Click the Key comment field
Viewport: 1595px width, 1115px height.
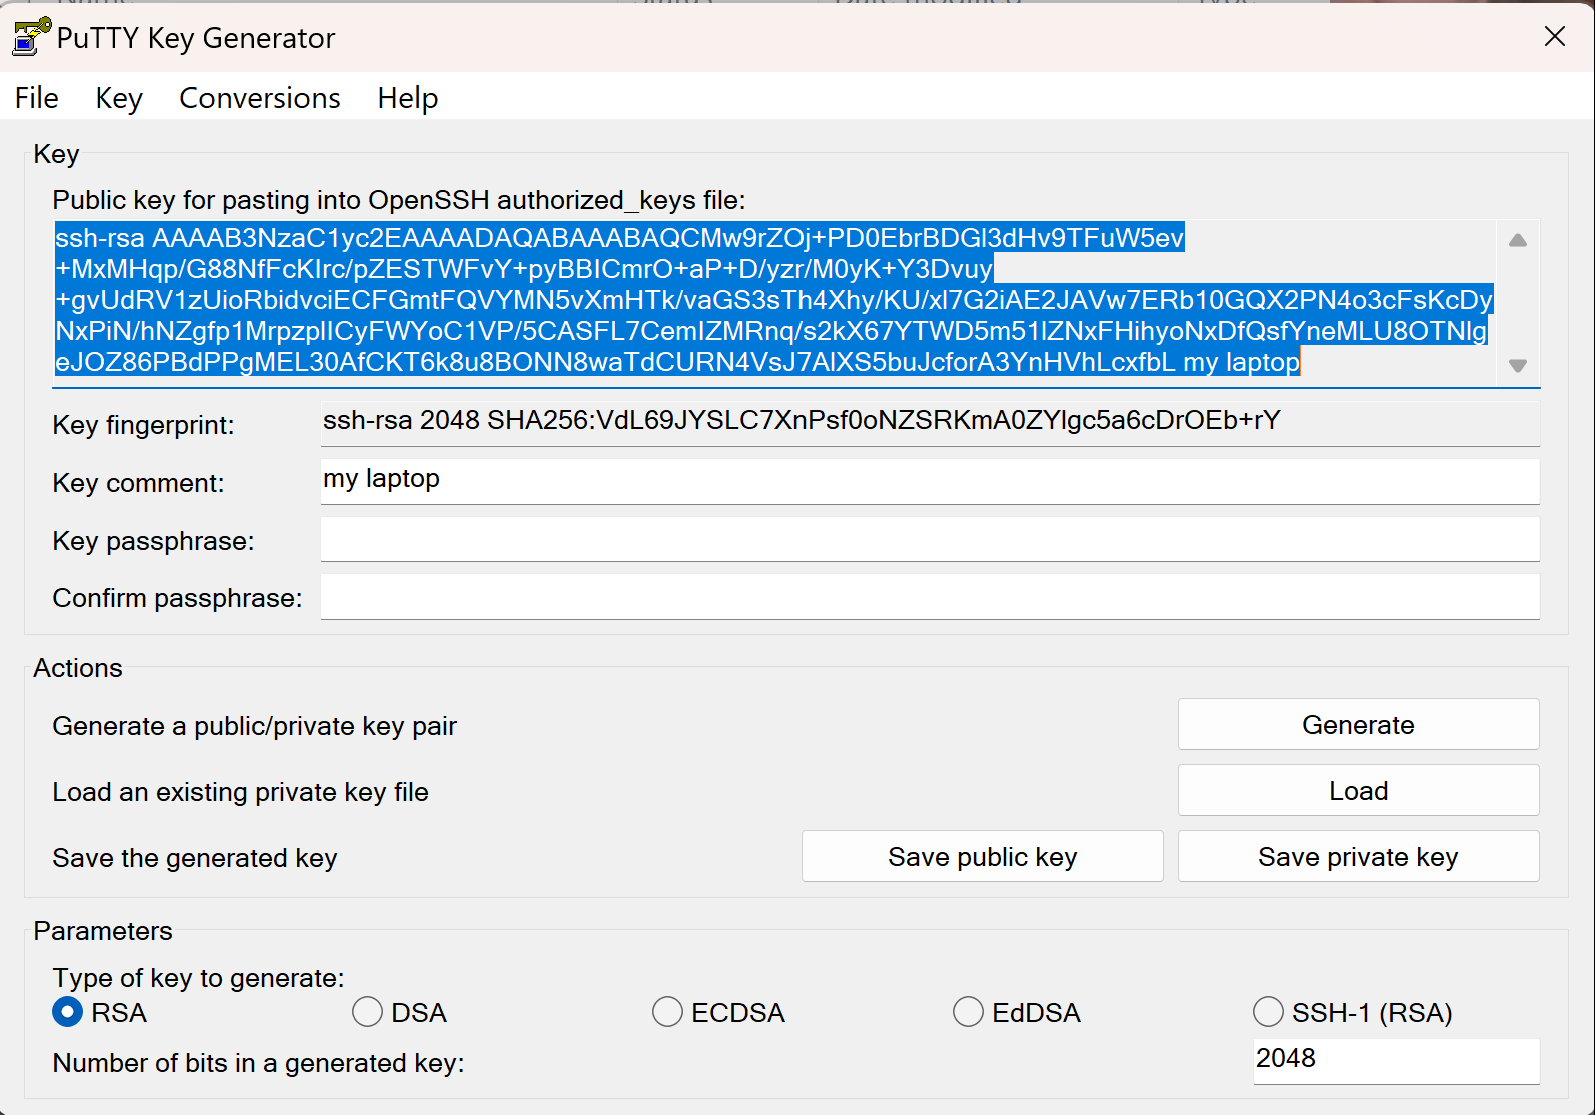[x=930, y=481]
